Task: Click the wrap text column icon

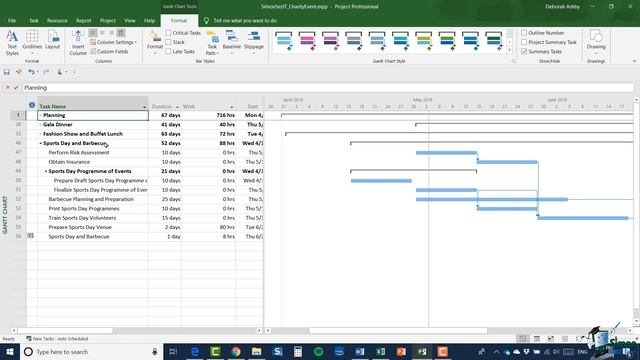Action: [x=121, y=33]
